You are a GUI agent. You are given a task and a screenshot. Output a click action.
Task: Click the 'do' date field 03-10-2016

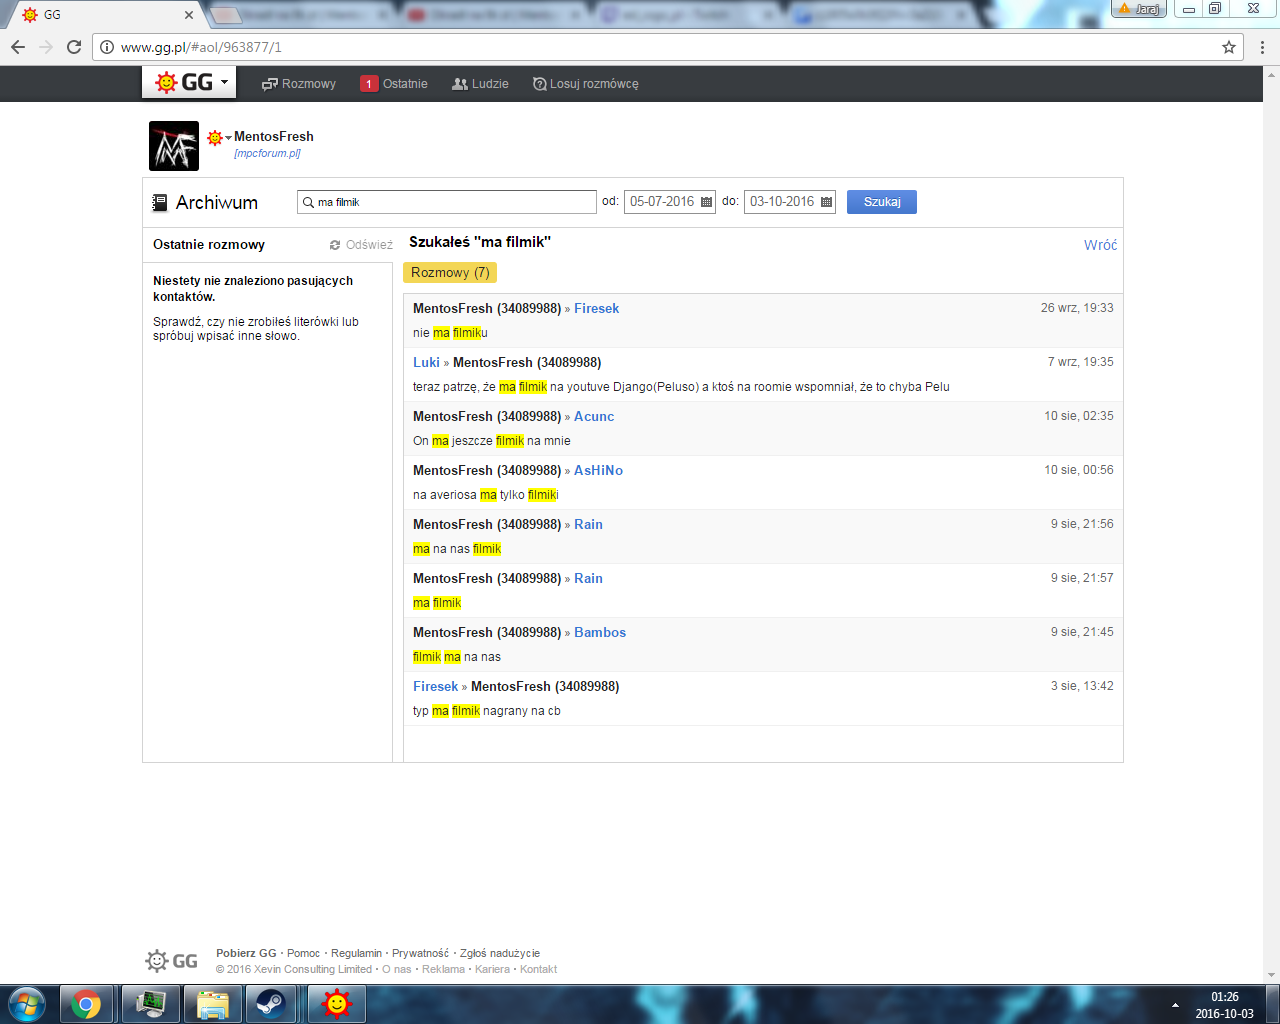coord(782,201)
